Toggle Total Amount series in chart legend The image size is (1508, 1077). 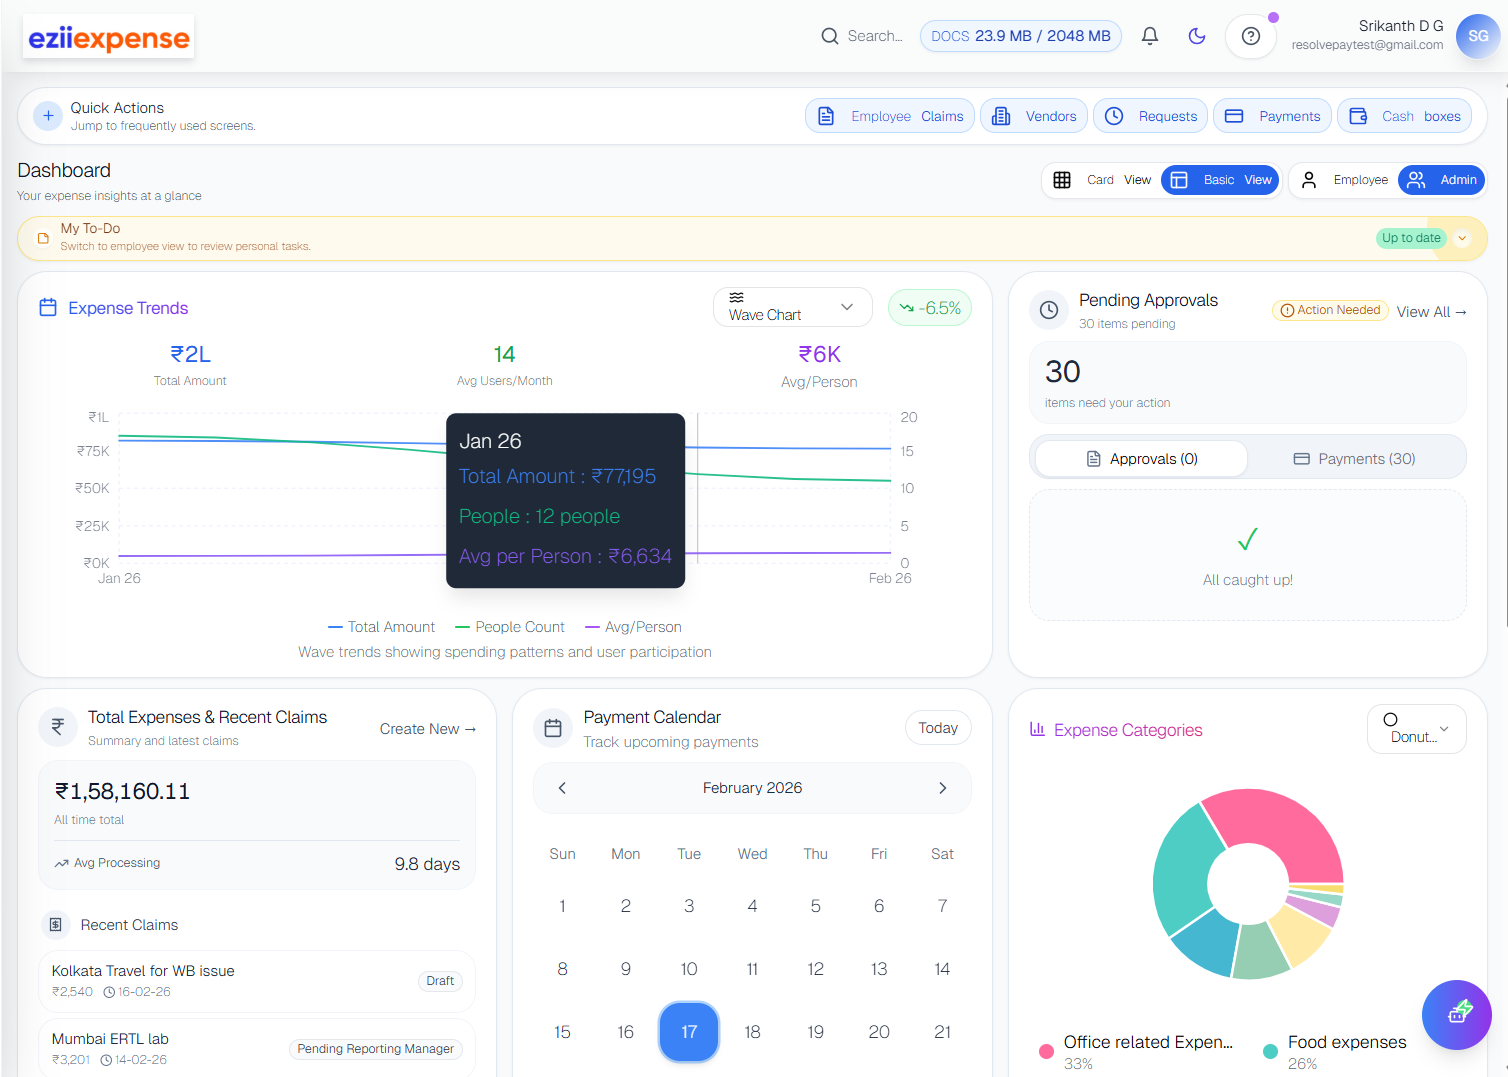[x=382, y=627]
